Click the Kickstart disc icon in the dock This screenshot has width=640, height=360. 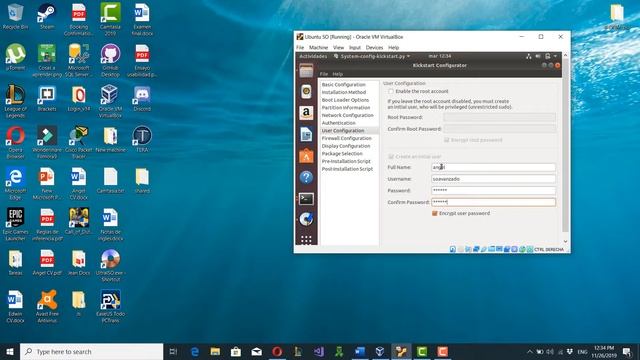pos(306,219)
